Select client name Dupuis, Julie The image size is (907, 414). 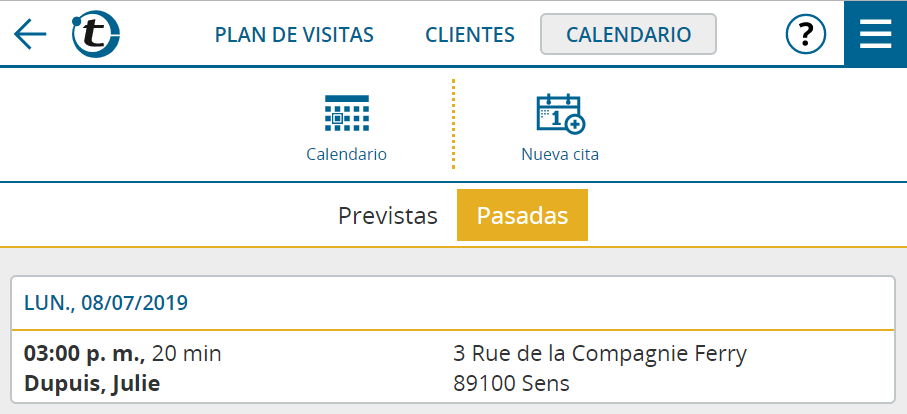[92, 383]
